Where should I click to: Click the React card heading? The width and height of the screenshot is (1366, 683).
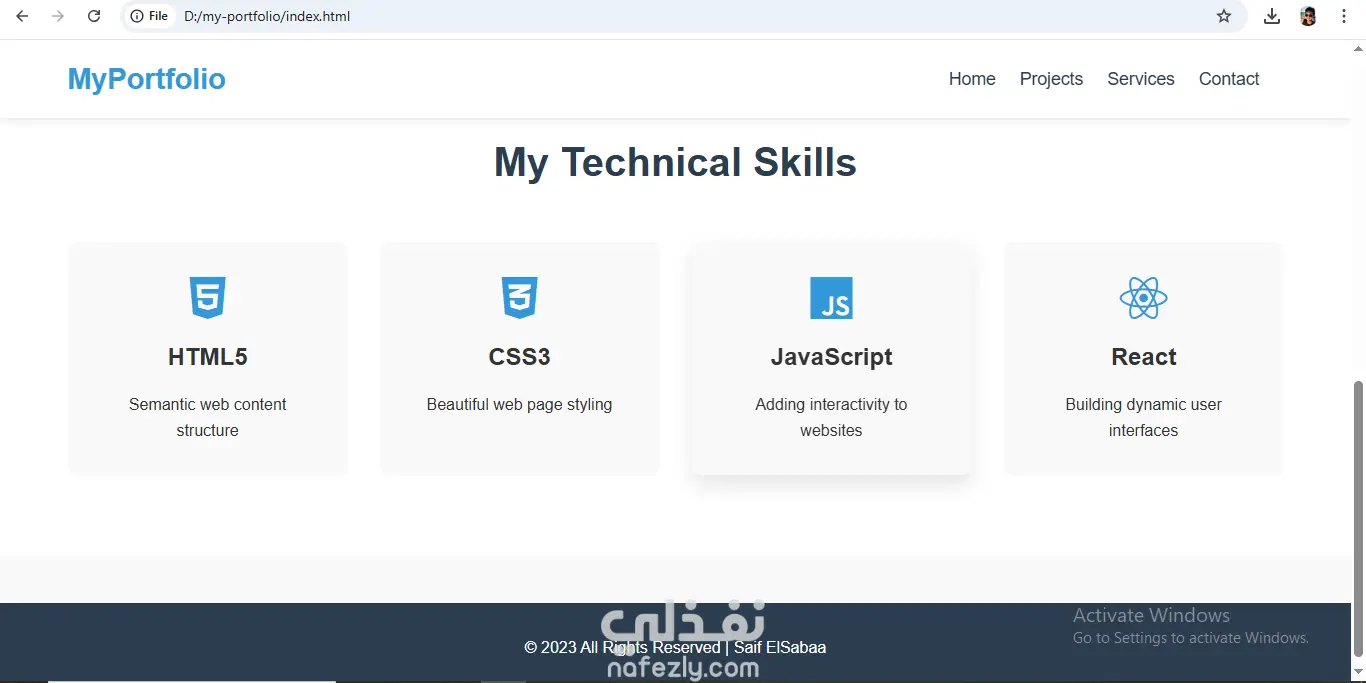pos(1144,357)
